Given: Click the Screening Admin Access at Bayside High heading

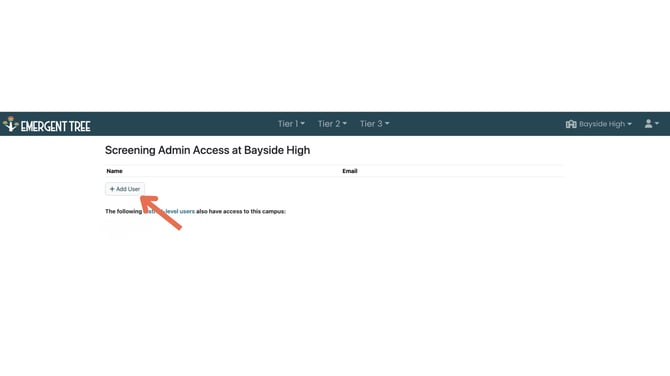Looking at the screenshot, I should pos(208,150).
